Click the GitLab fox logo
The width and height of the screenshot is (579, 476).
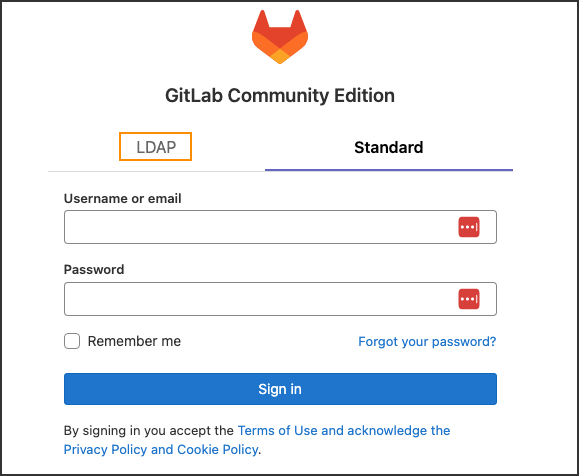(x=280, y=37)
